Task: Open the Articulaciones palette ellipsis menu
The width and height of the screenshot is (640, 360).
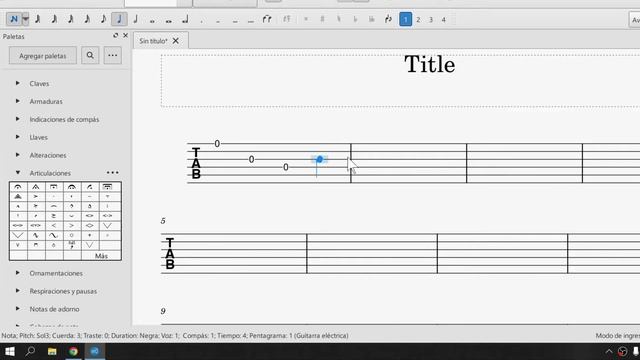Action: [113, 173]
